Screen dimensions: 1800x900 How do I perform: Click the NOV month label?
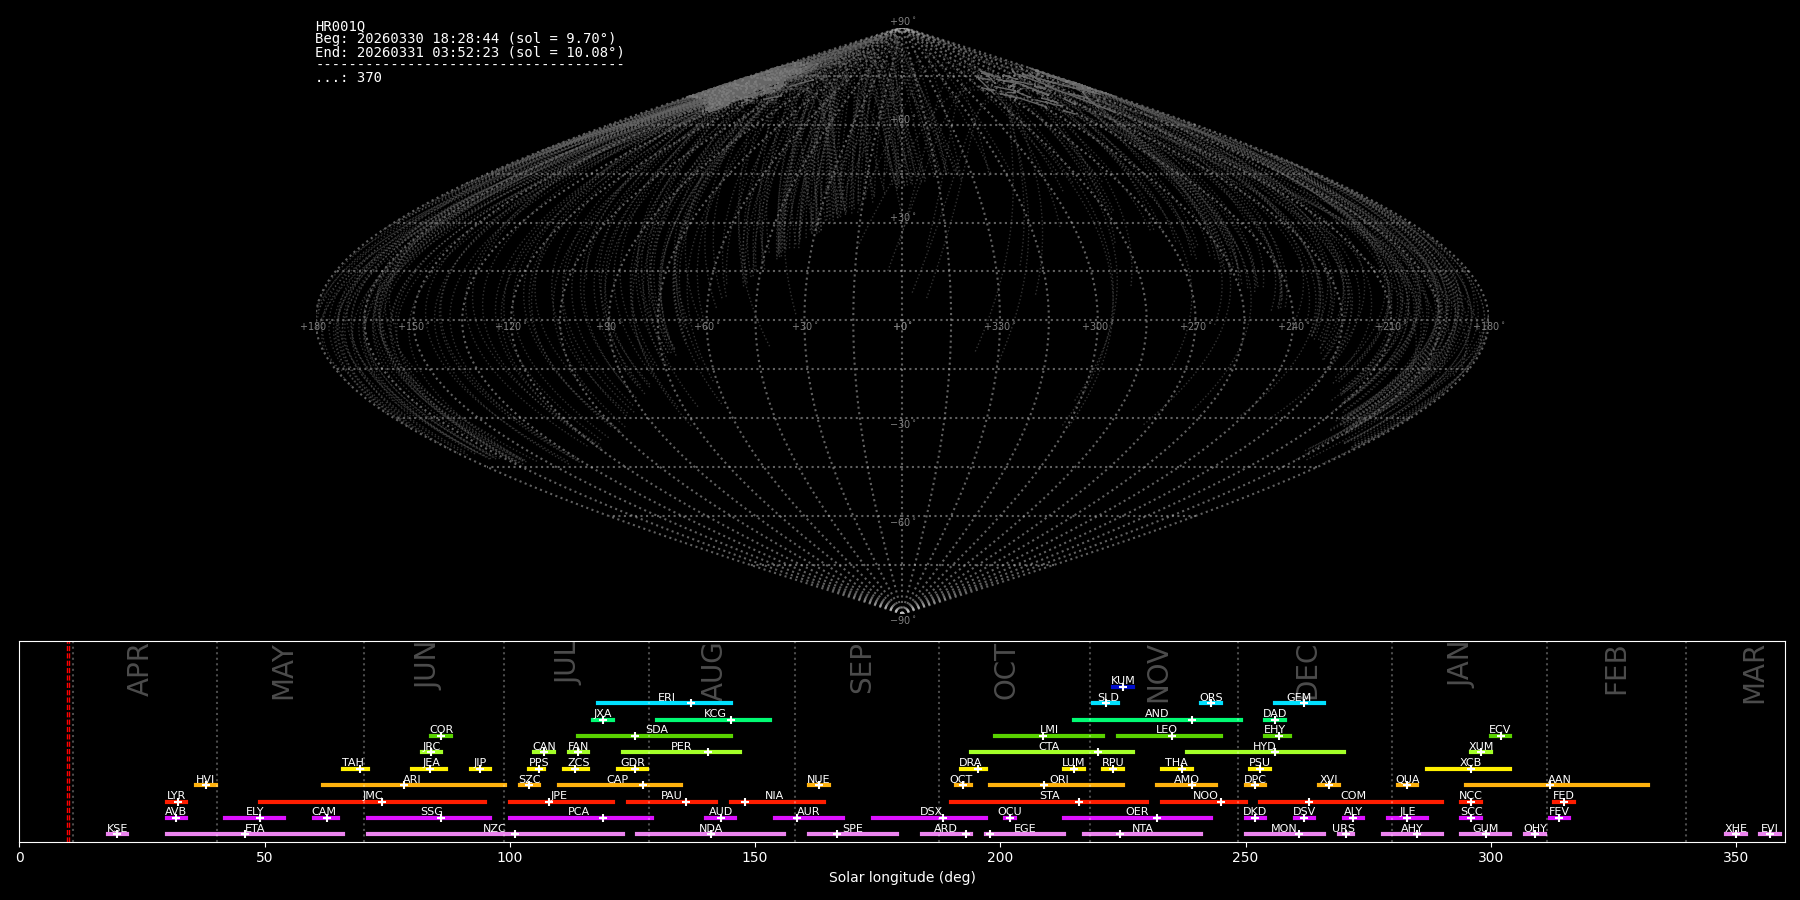(1158, 674)
